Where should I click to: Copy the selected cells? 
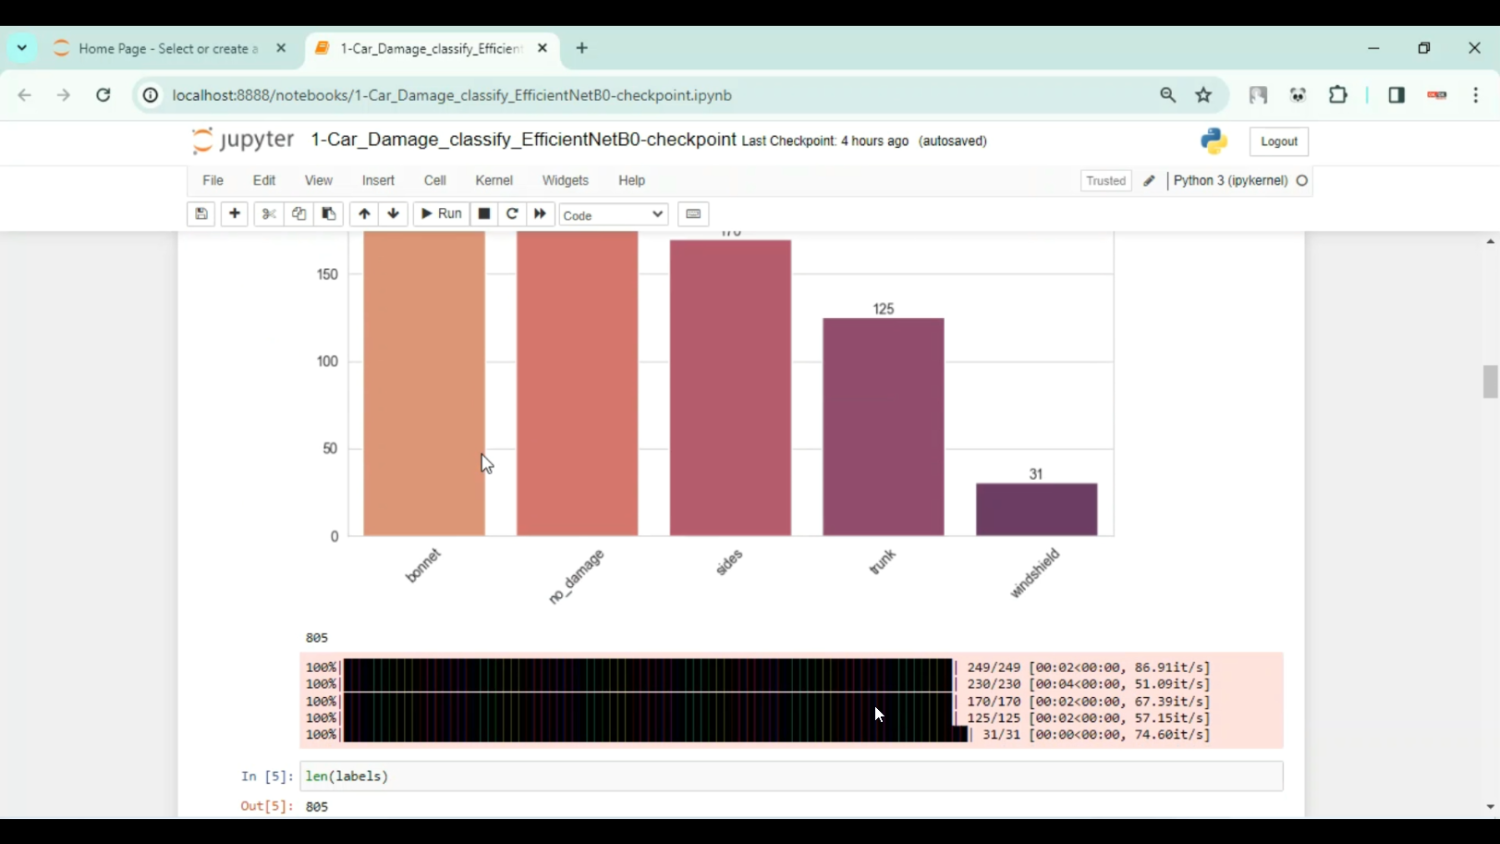pos(298,213)
